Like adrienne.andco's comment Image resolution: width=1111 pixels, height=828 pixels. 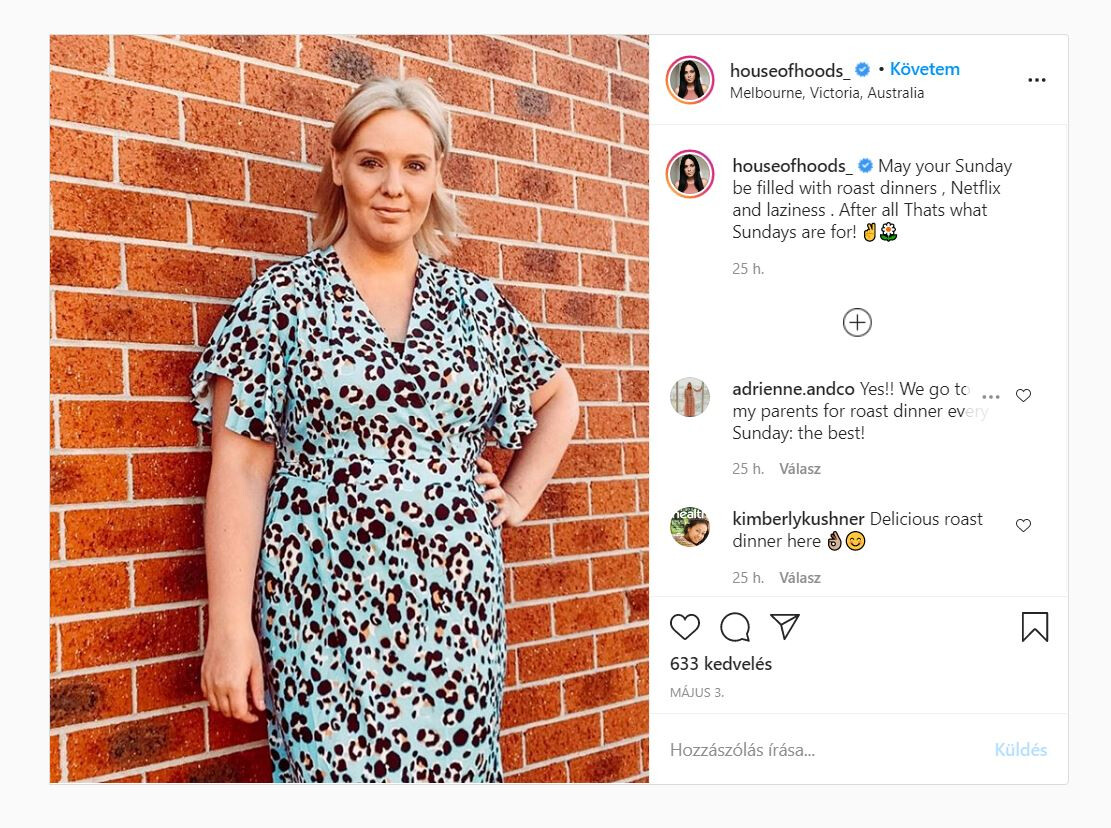(1023, 395)
